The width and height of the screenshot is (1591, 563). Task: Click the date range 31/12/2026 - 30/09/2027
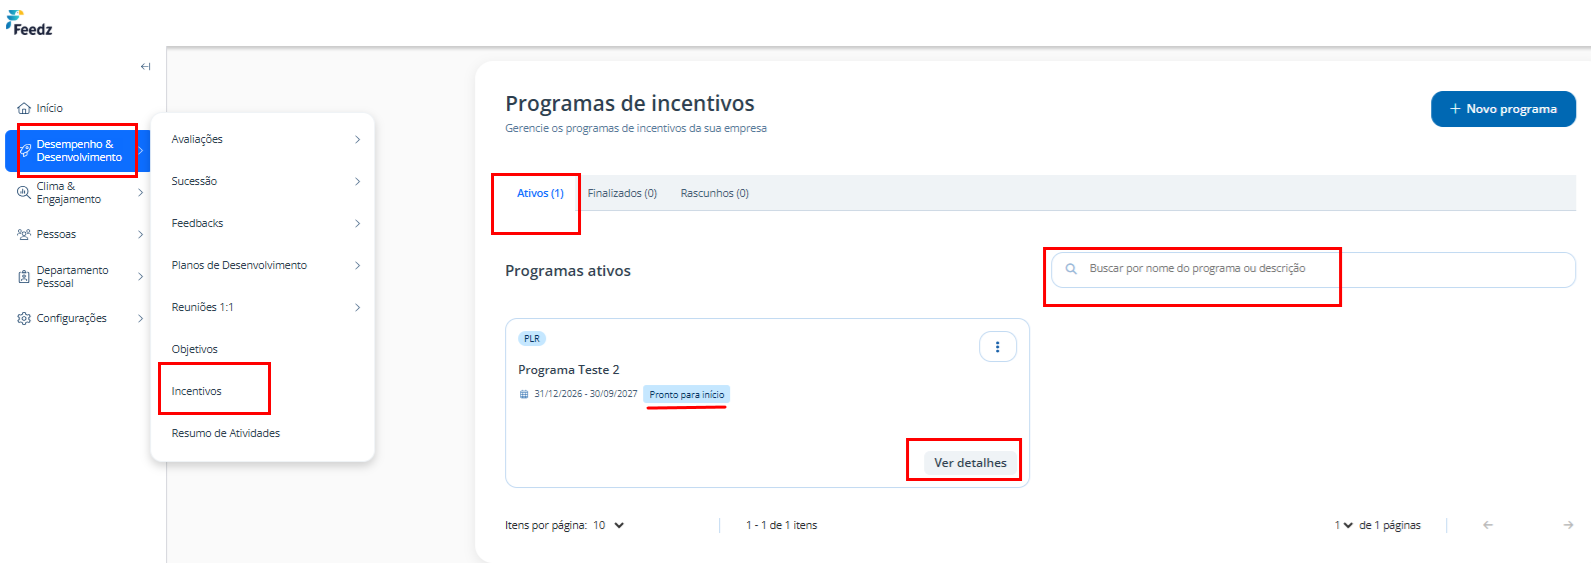pyautogui.click(x=585, y=394)
